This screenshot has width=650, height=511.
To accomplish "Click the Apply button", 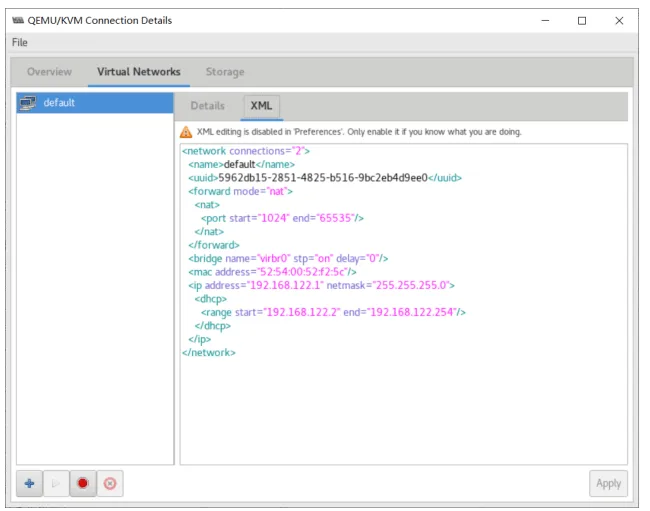I will click(x=609, y=483).
